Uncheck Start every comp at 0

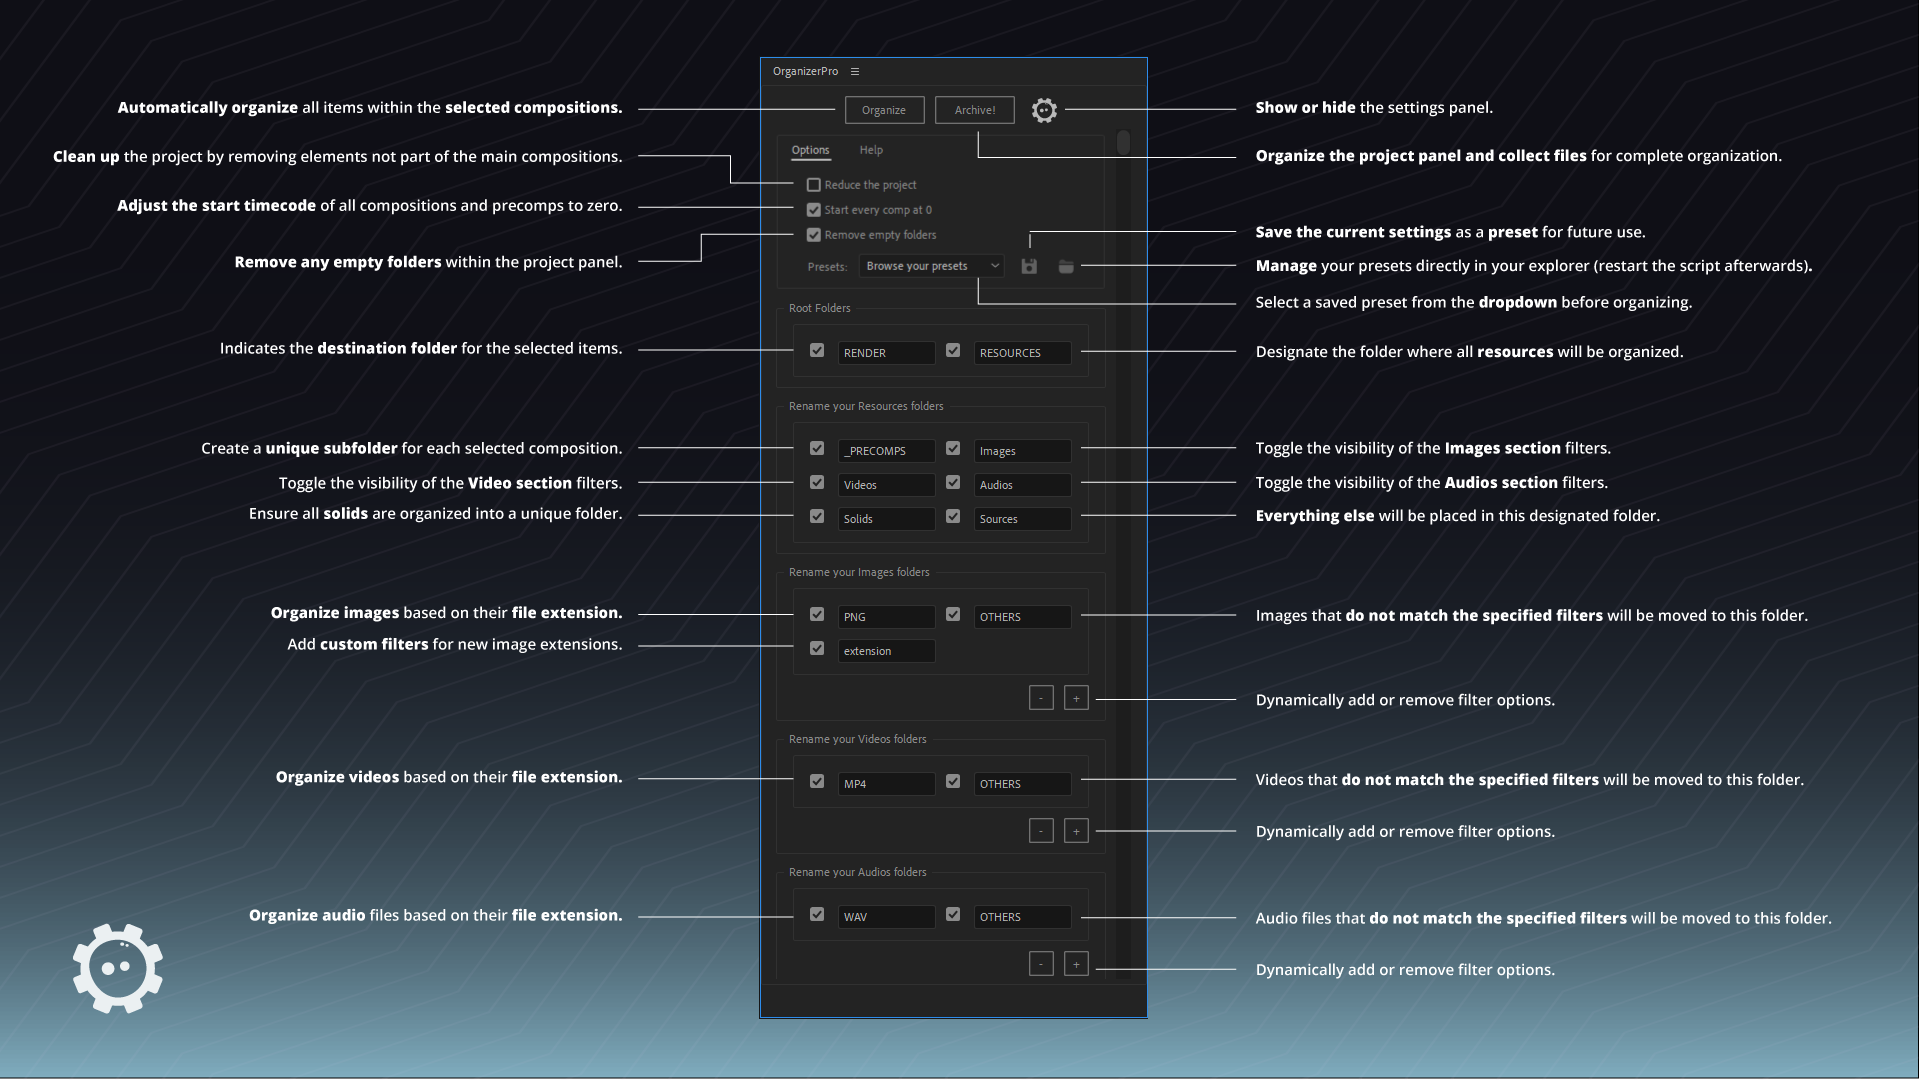814,210
